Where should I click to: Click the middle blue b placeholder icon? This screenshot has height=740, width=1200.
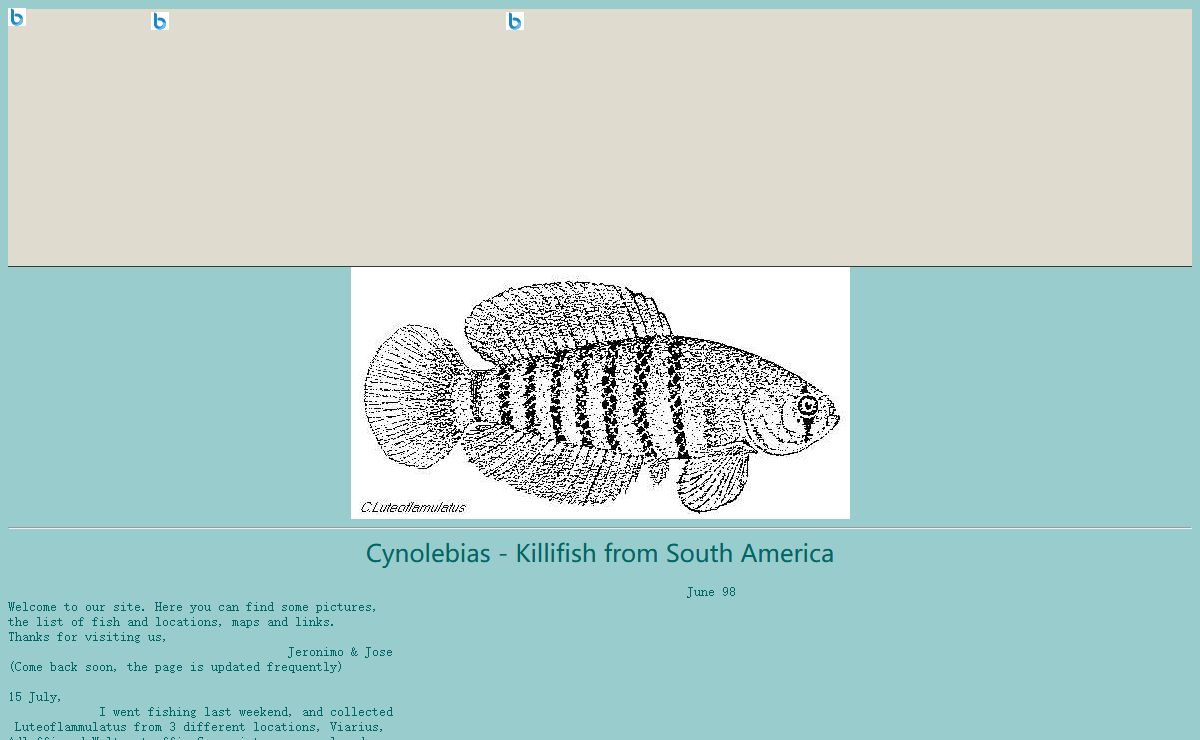[x=160, y=21]
